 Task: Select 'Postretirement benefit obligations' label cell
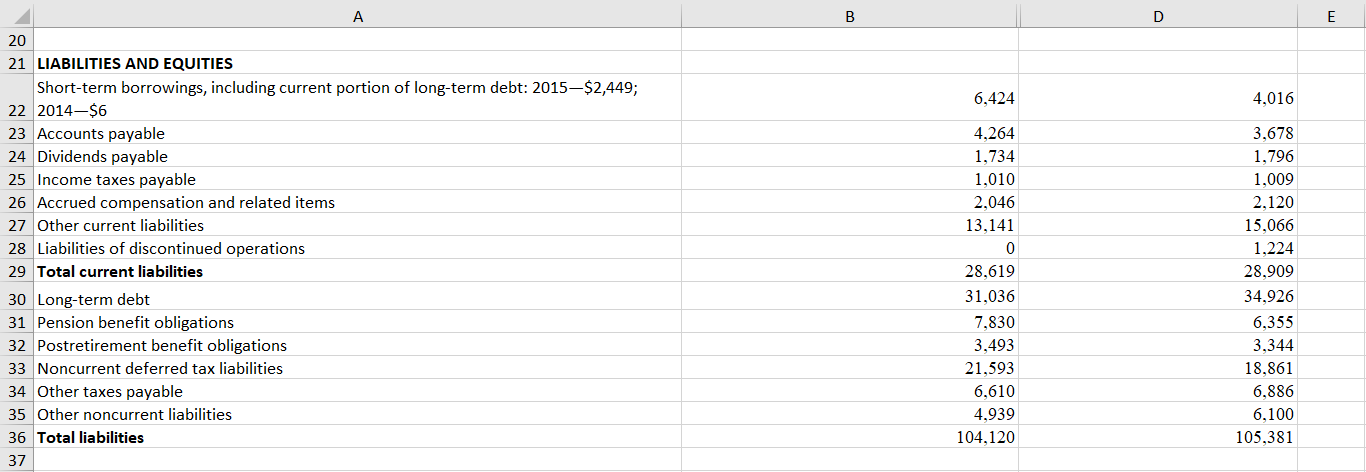pos(358,345)
